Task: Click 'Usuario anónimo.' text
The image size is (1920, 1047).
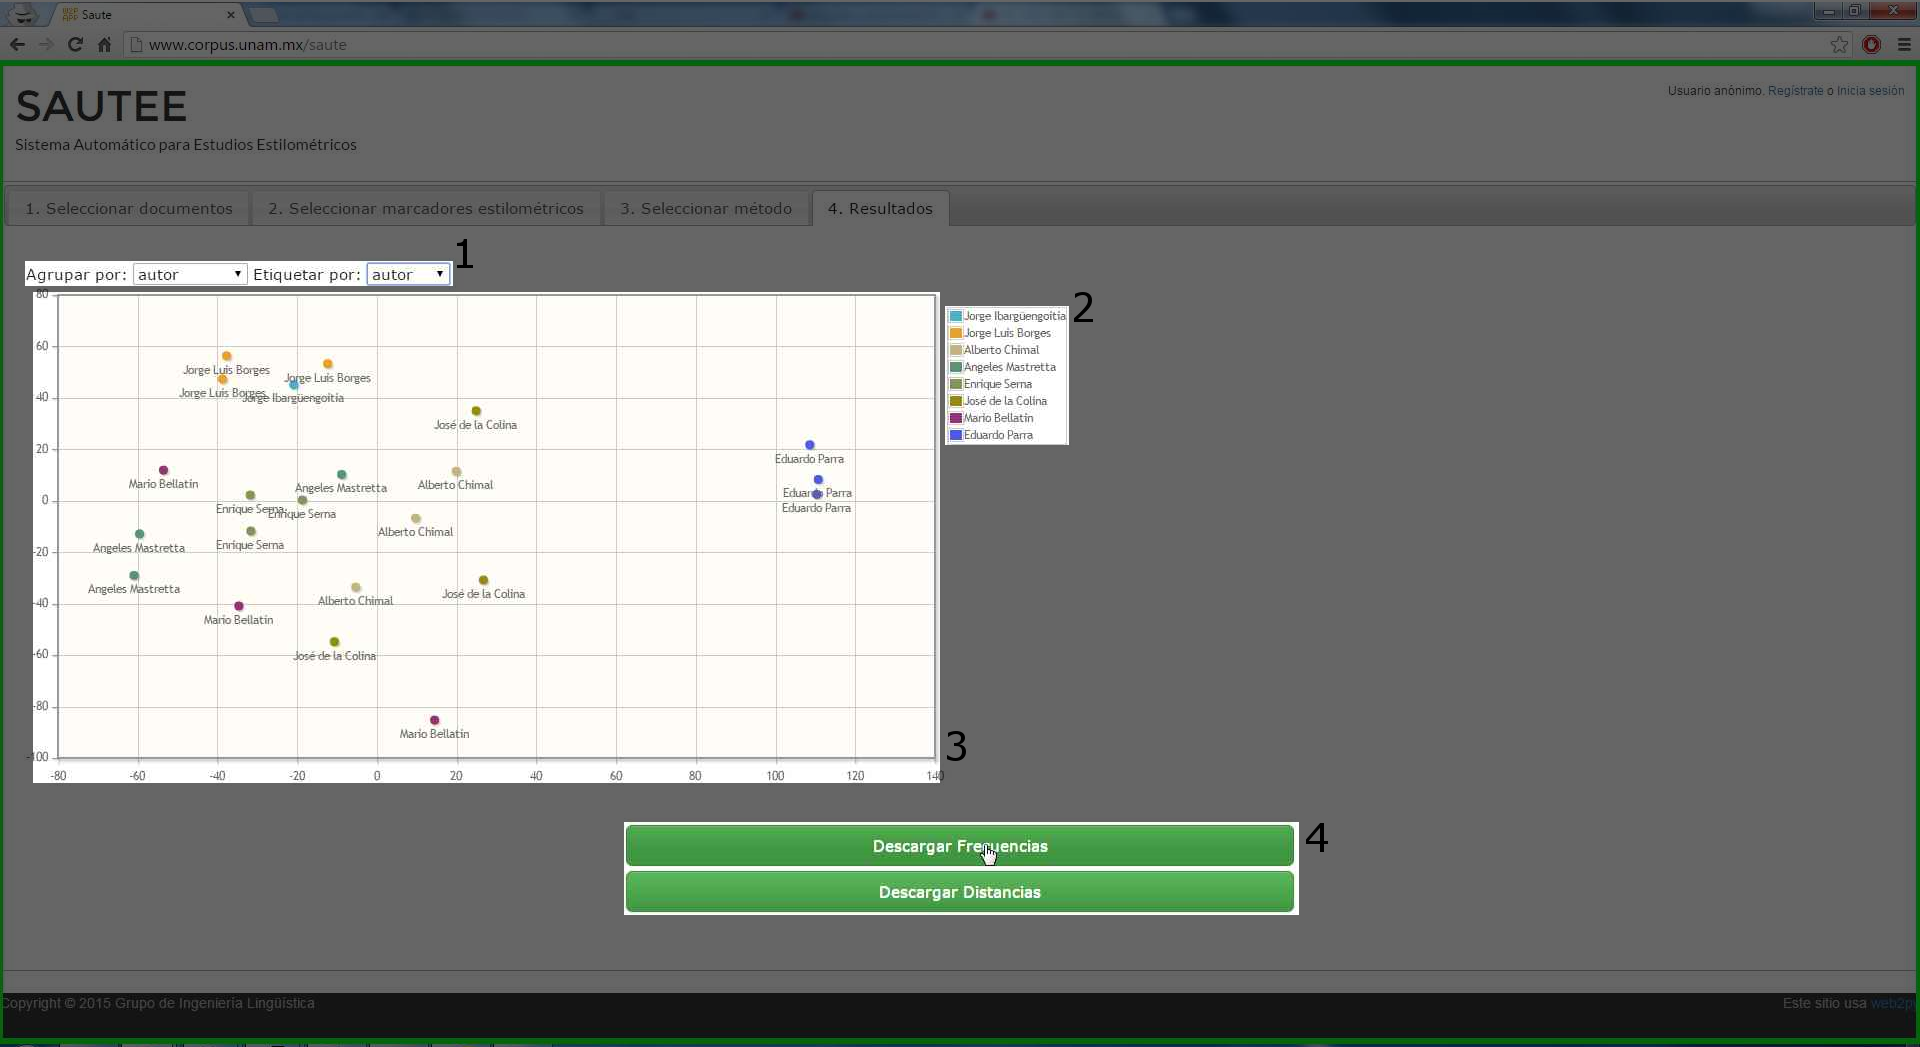Action: (1715, 91)
